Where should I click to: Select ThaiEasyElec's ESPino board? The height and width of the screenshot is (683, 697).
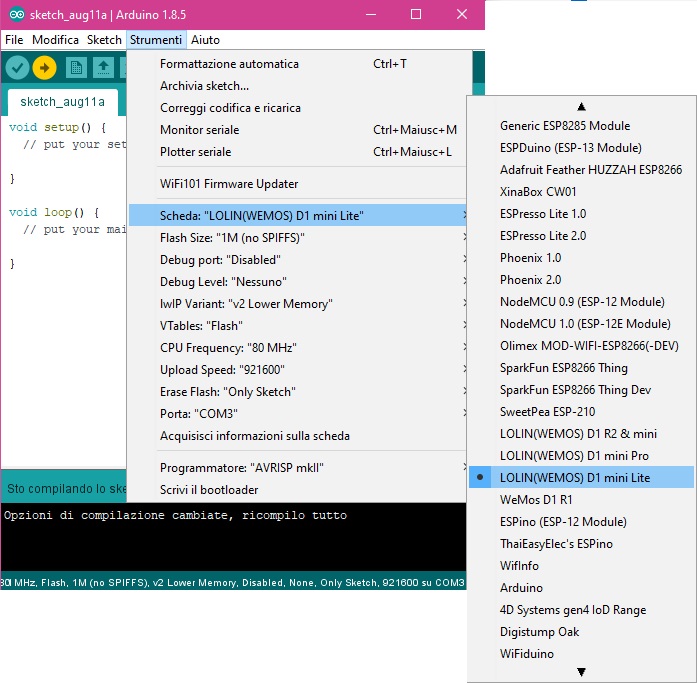(581, 543)
